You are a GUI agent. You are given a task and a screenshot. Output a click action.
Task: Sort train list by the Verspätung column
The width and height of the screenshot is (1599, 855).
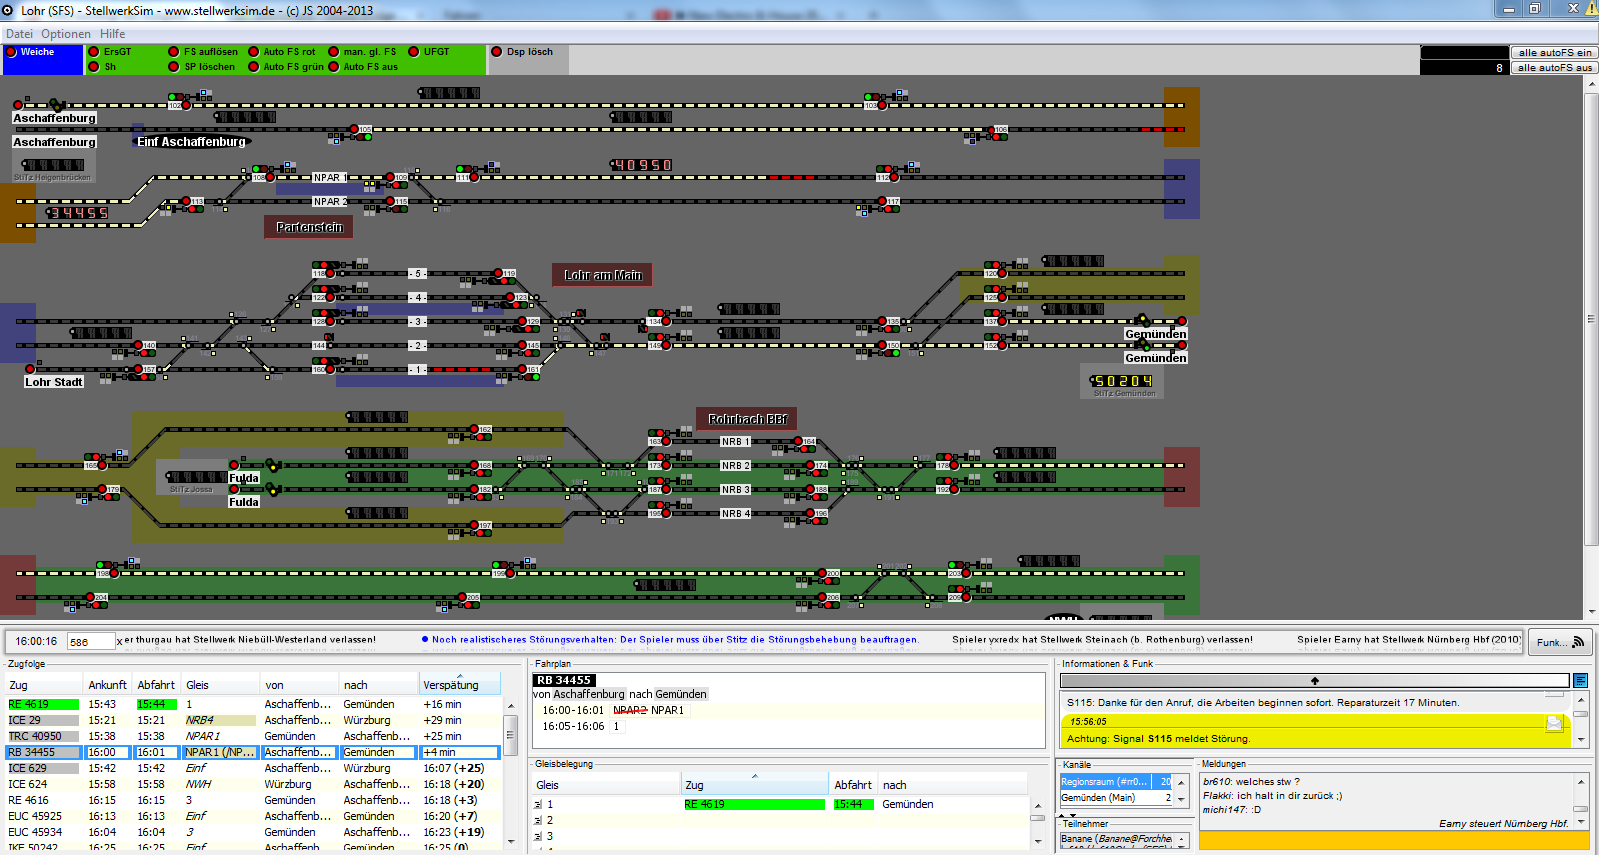(x=450, y=685)
